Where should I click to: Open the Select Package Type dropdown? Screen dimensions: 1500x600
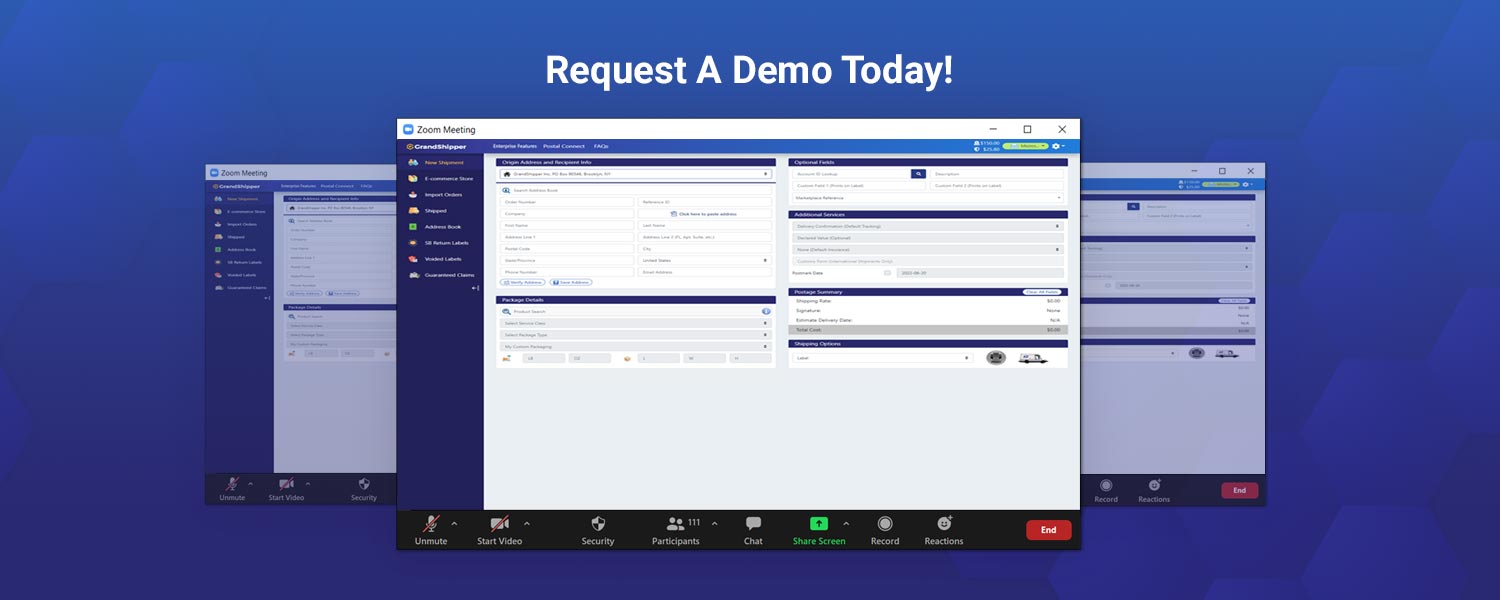635,335
